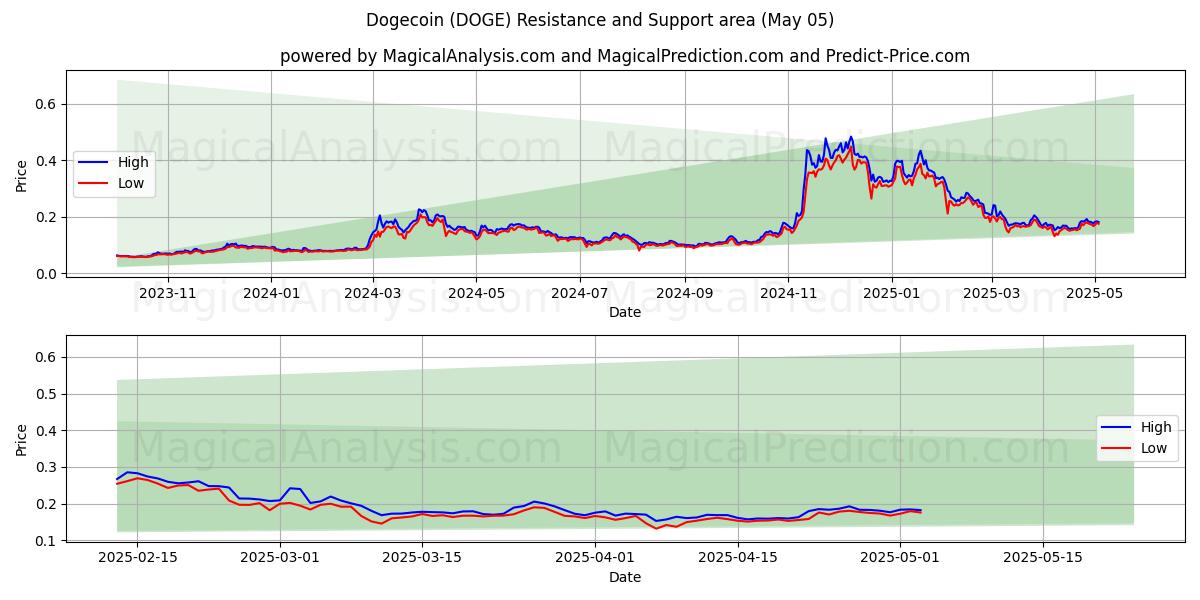Click the '2025-03' tick label on top chart

[992, 293]
